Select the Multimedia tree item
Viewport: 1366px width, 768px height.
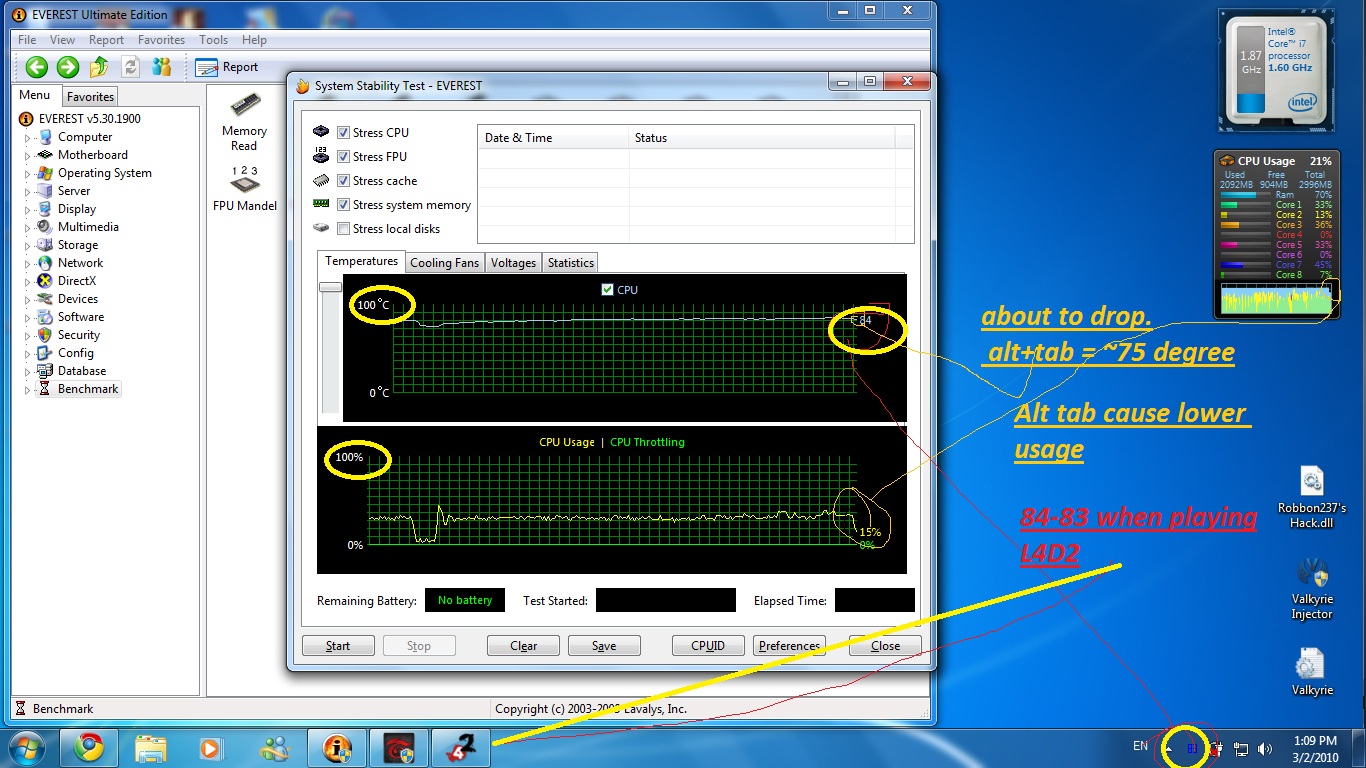coord(88,227)
